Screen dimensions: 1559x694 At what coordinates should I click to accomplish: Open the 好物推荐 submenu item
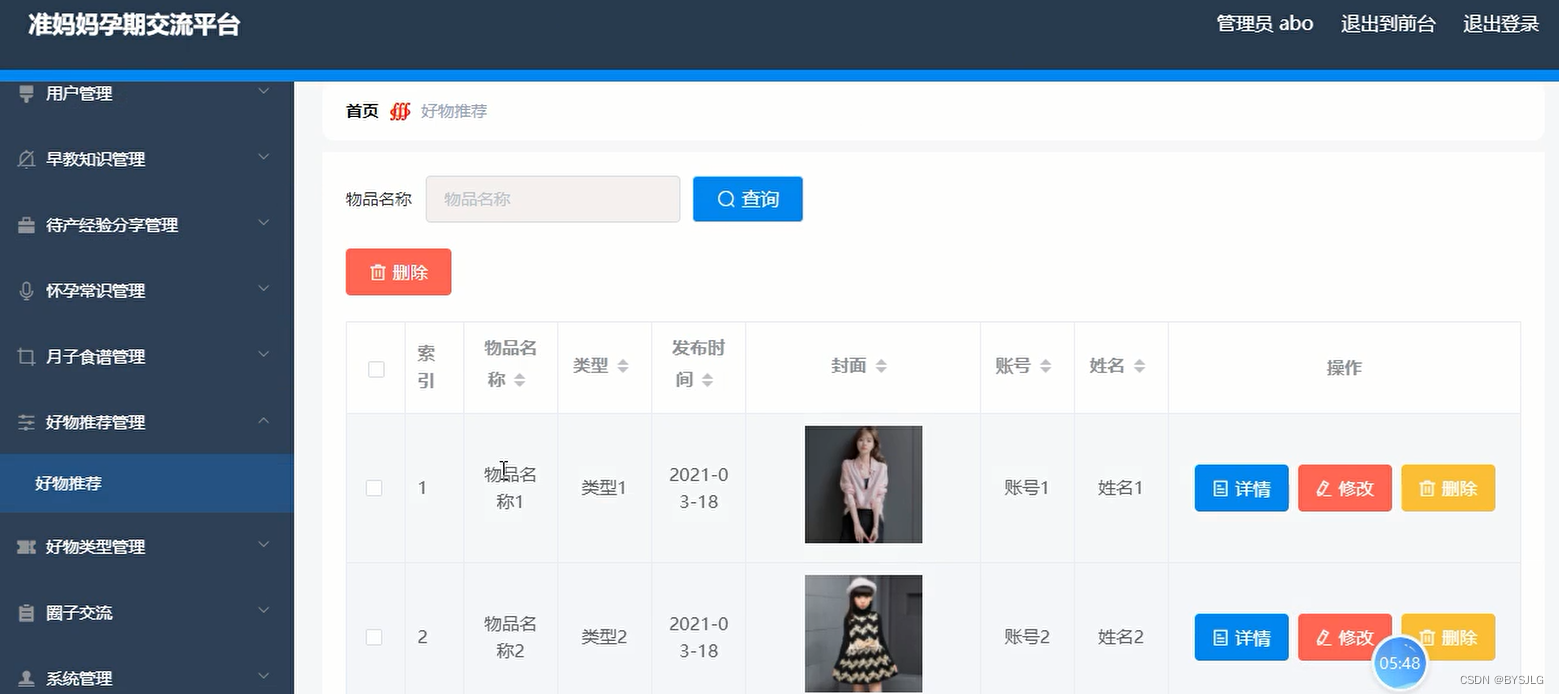coord(147,484)
